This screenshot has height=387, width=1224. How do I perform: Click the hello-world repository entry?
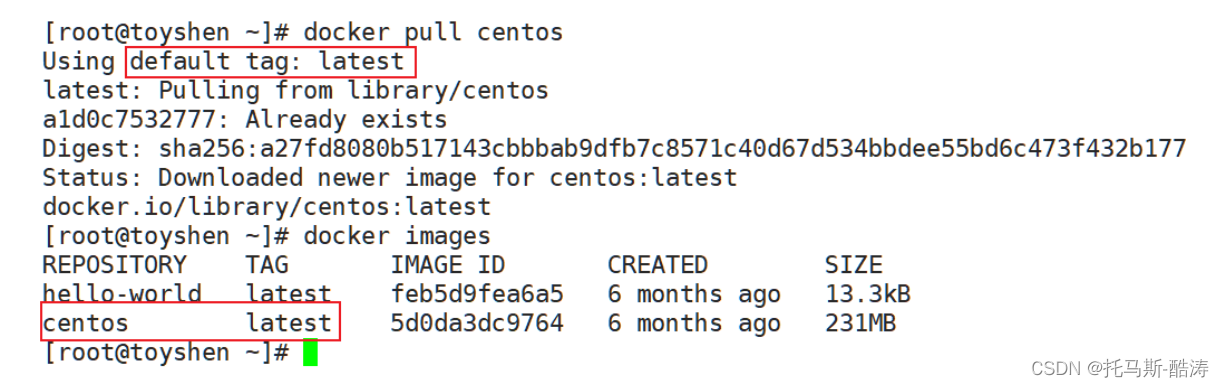pyautogui.click(x=122, y=294)
